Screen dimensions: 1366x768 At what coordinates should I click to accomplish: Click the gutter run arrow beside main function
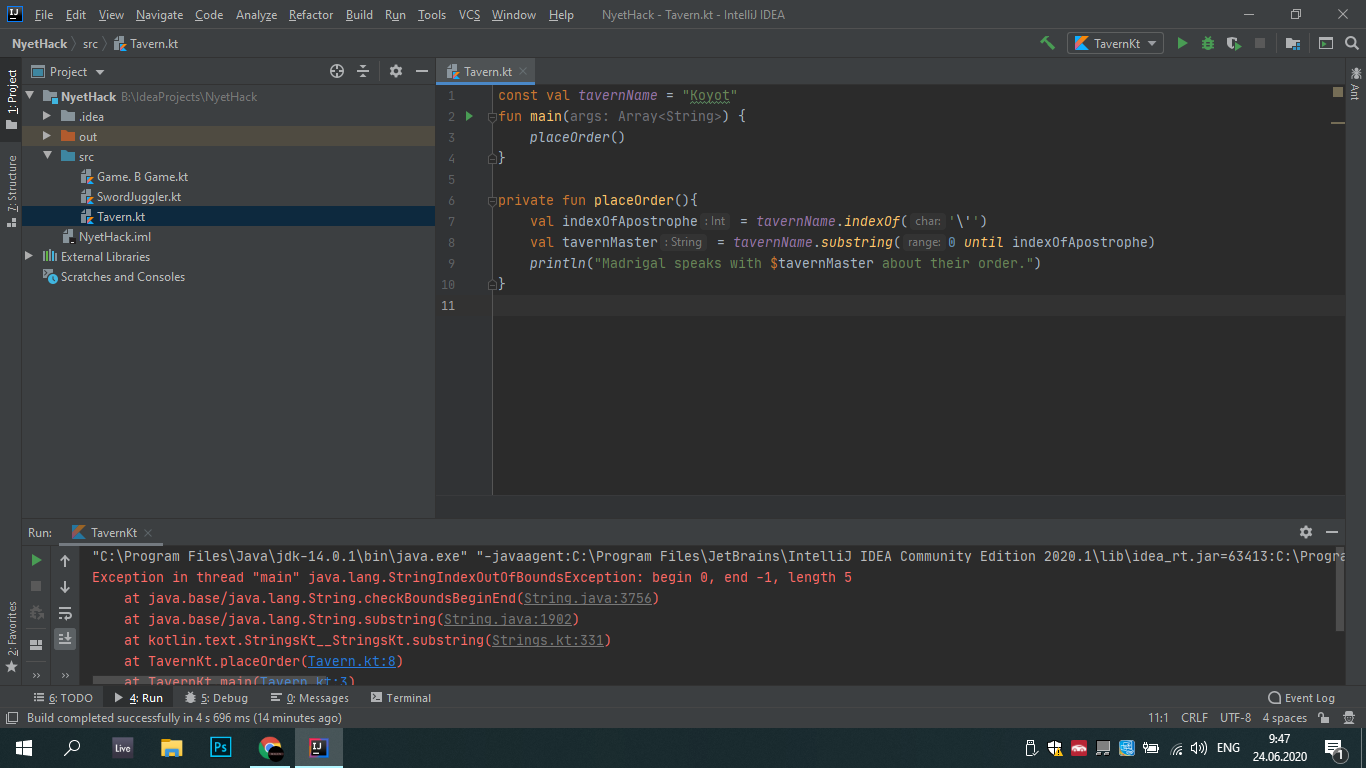pyautogui.click(x=470, y=117)
